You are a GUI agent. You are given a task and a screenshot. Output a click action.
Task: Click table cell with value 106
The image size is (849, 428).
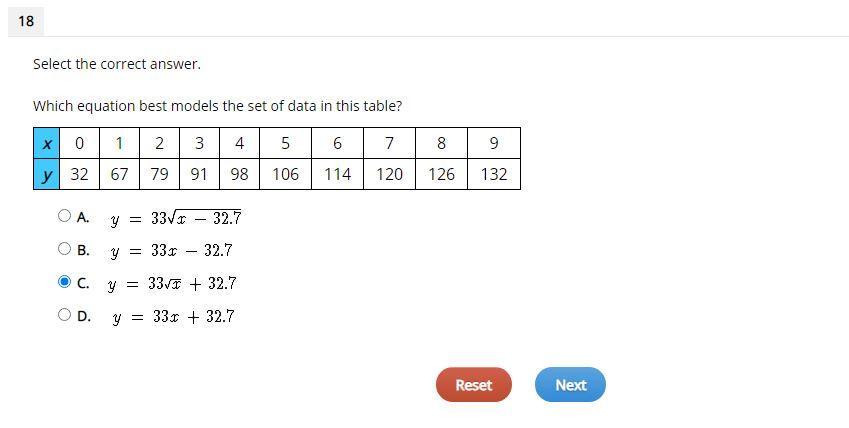pyautogui.click(x=286, y=174)
